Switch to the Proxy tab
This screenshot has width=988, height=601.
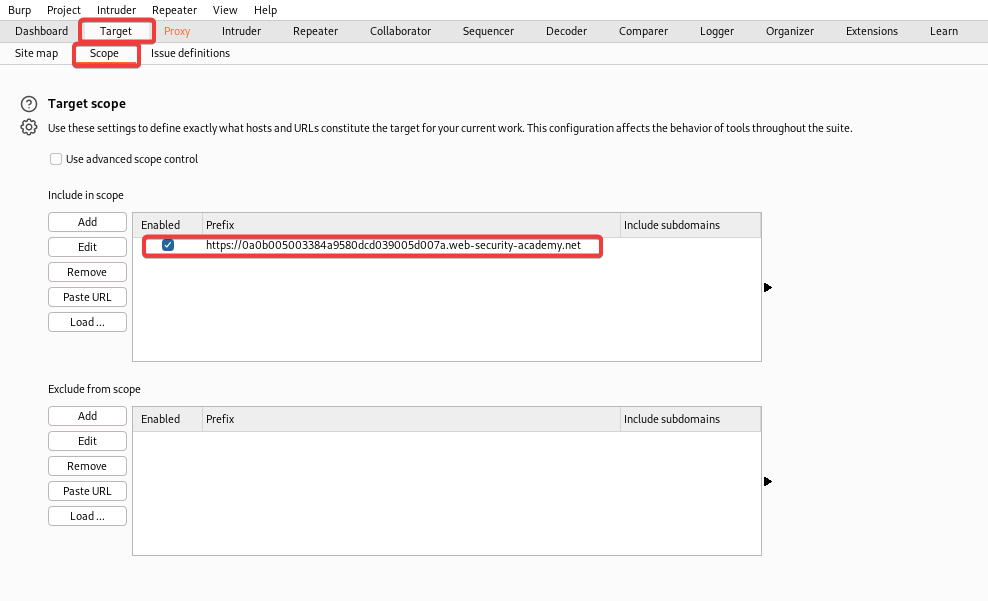[x=177, y=31]
